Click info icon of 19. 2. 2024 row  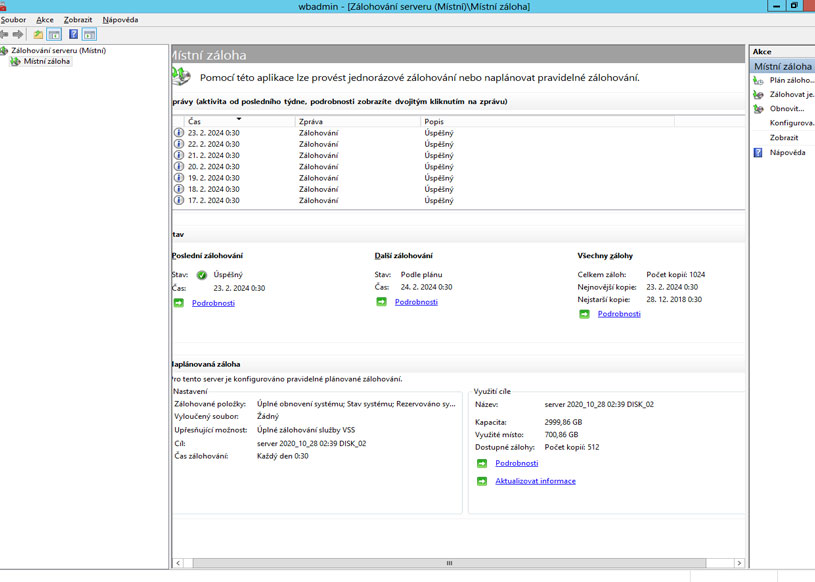click(x=179, y=178)
